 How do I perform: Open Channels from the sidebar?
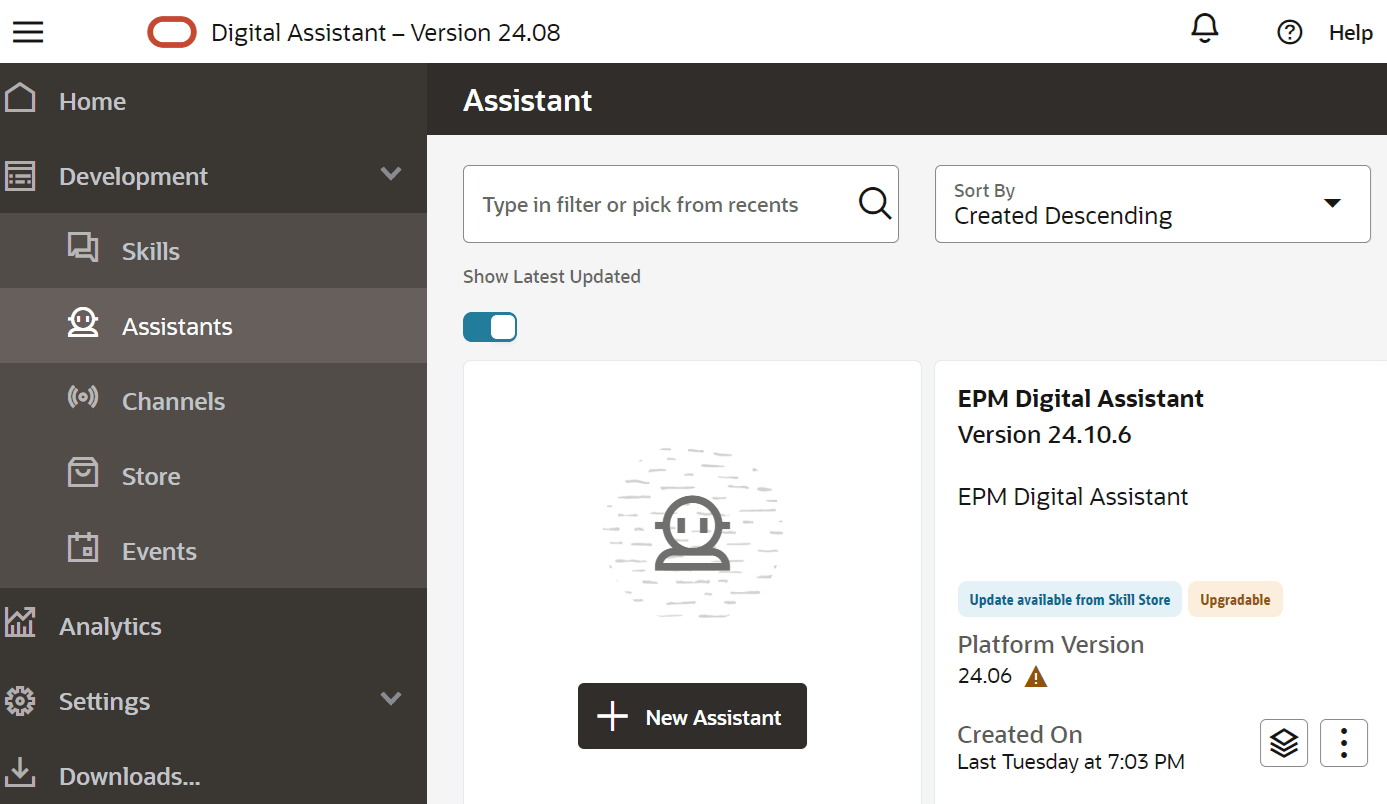tap(173, 401)
